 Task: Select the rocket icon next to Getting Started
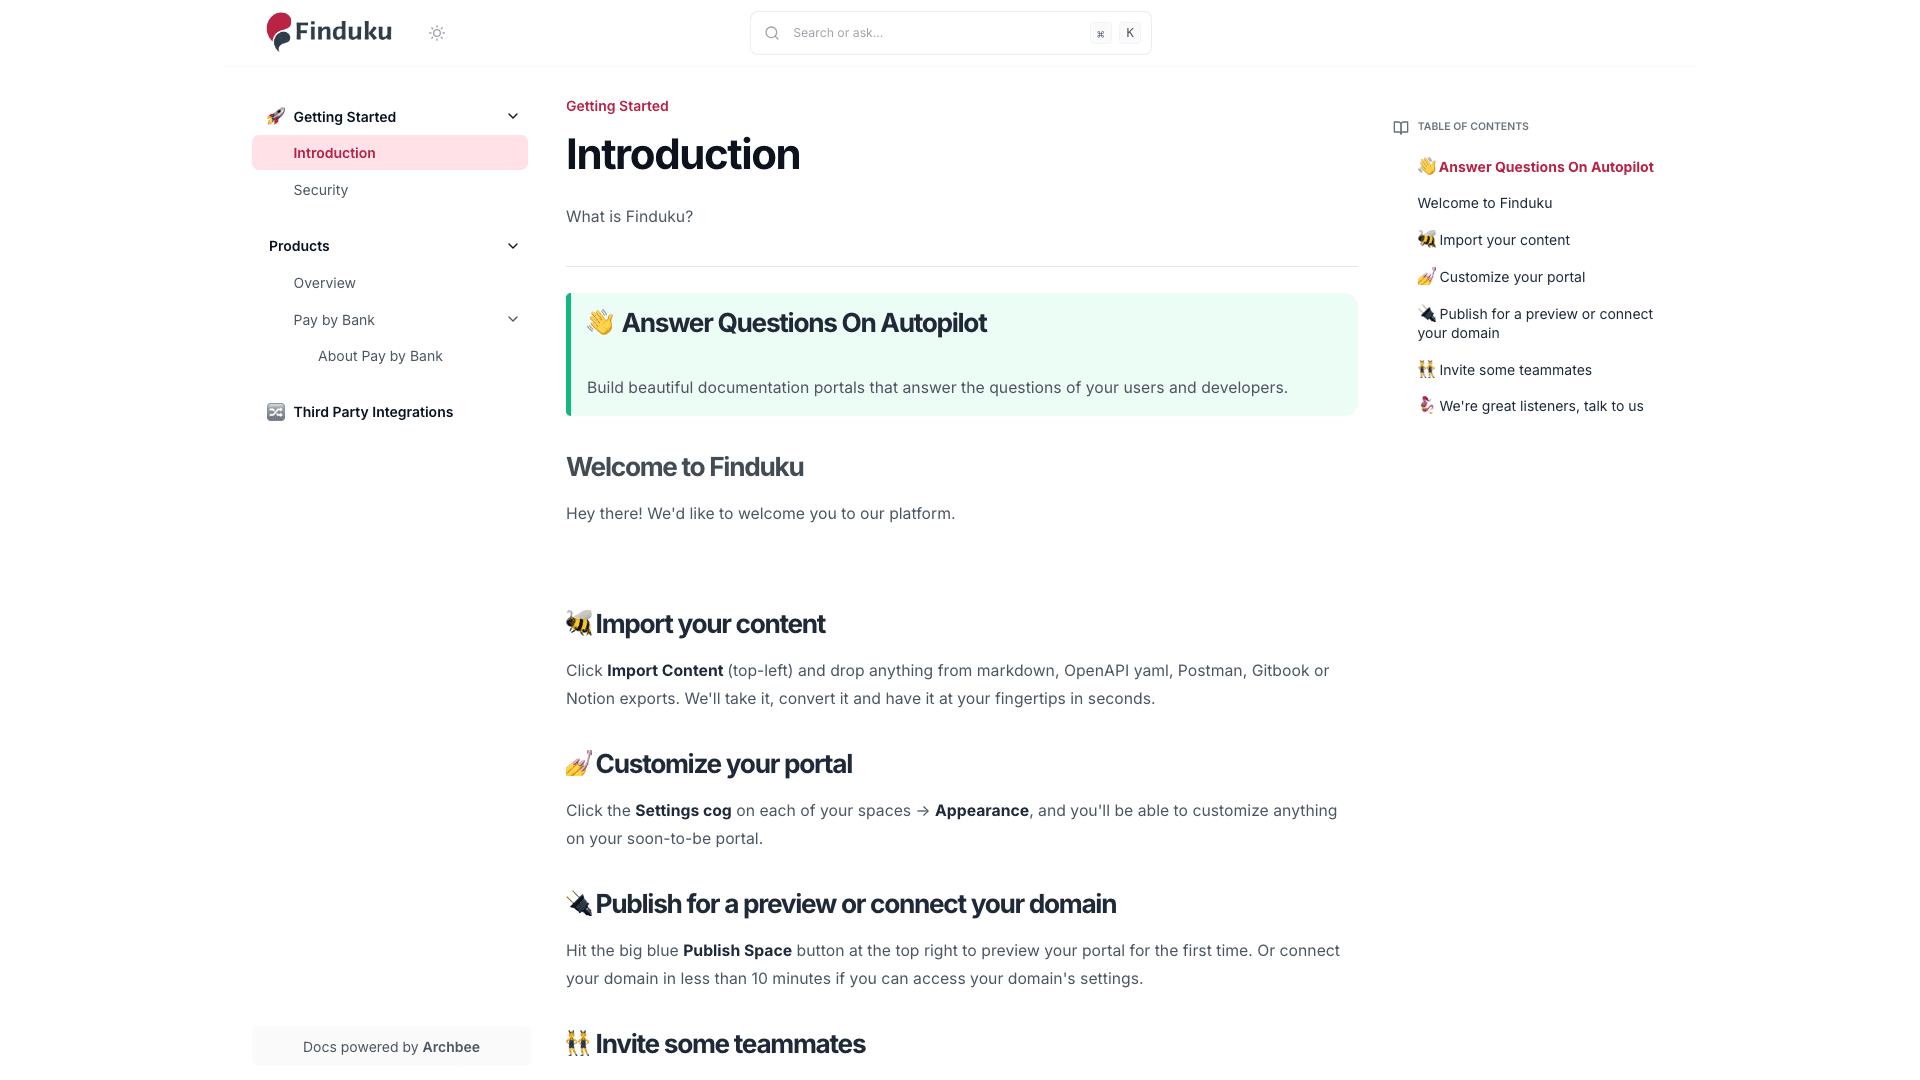point(276,116)
